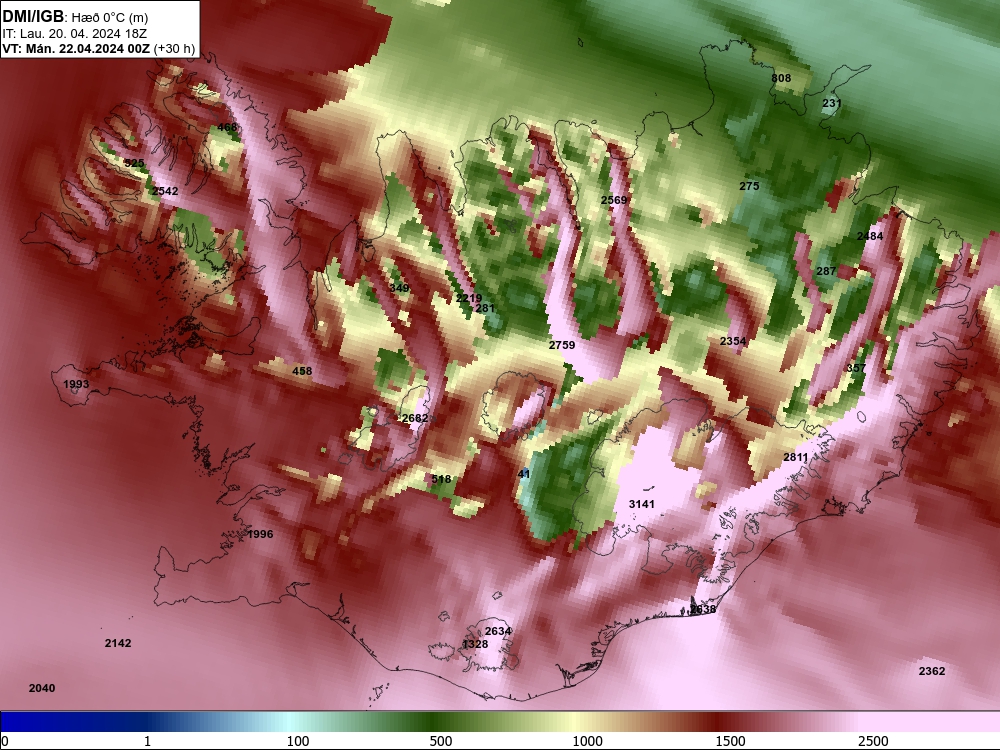Click the map value 1996
The width and height of the screenshot is (1000, 750).
point(260,534)
